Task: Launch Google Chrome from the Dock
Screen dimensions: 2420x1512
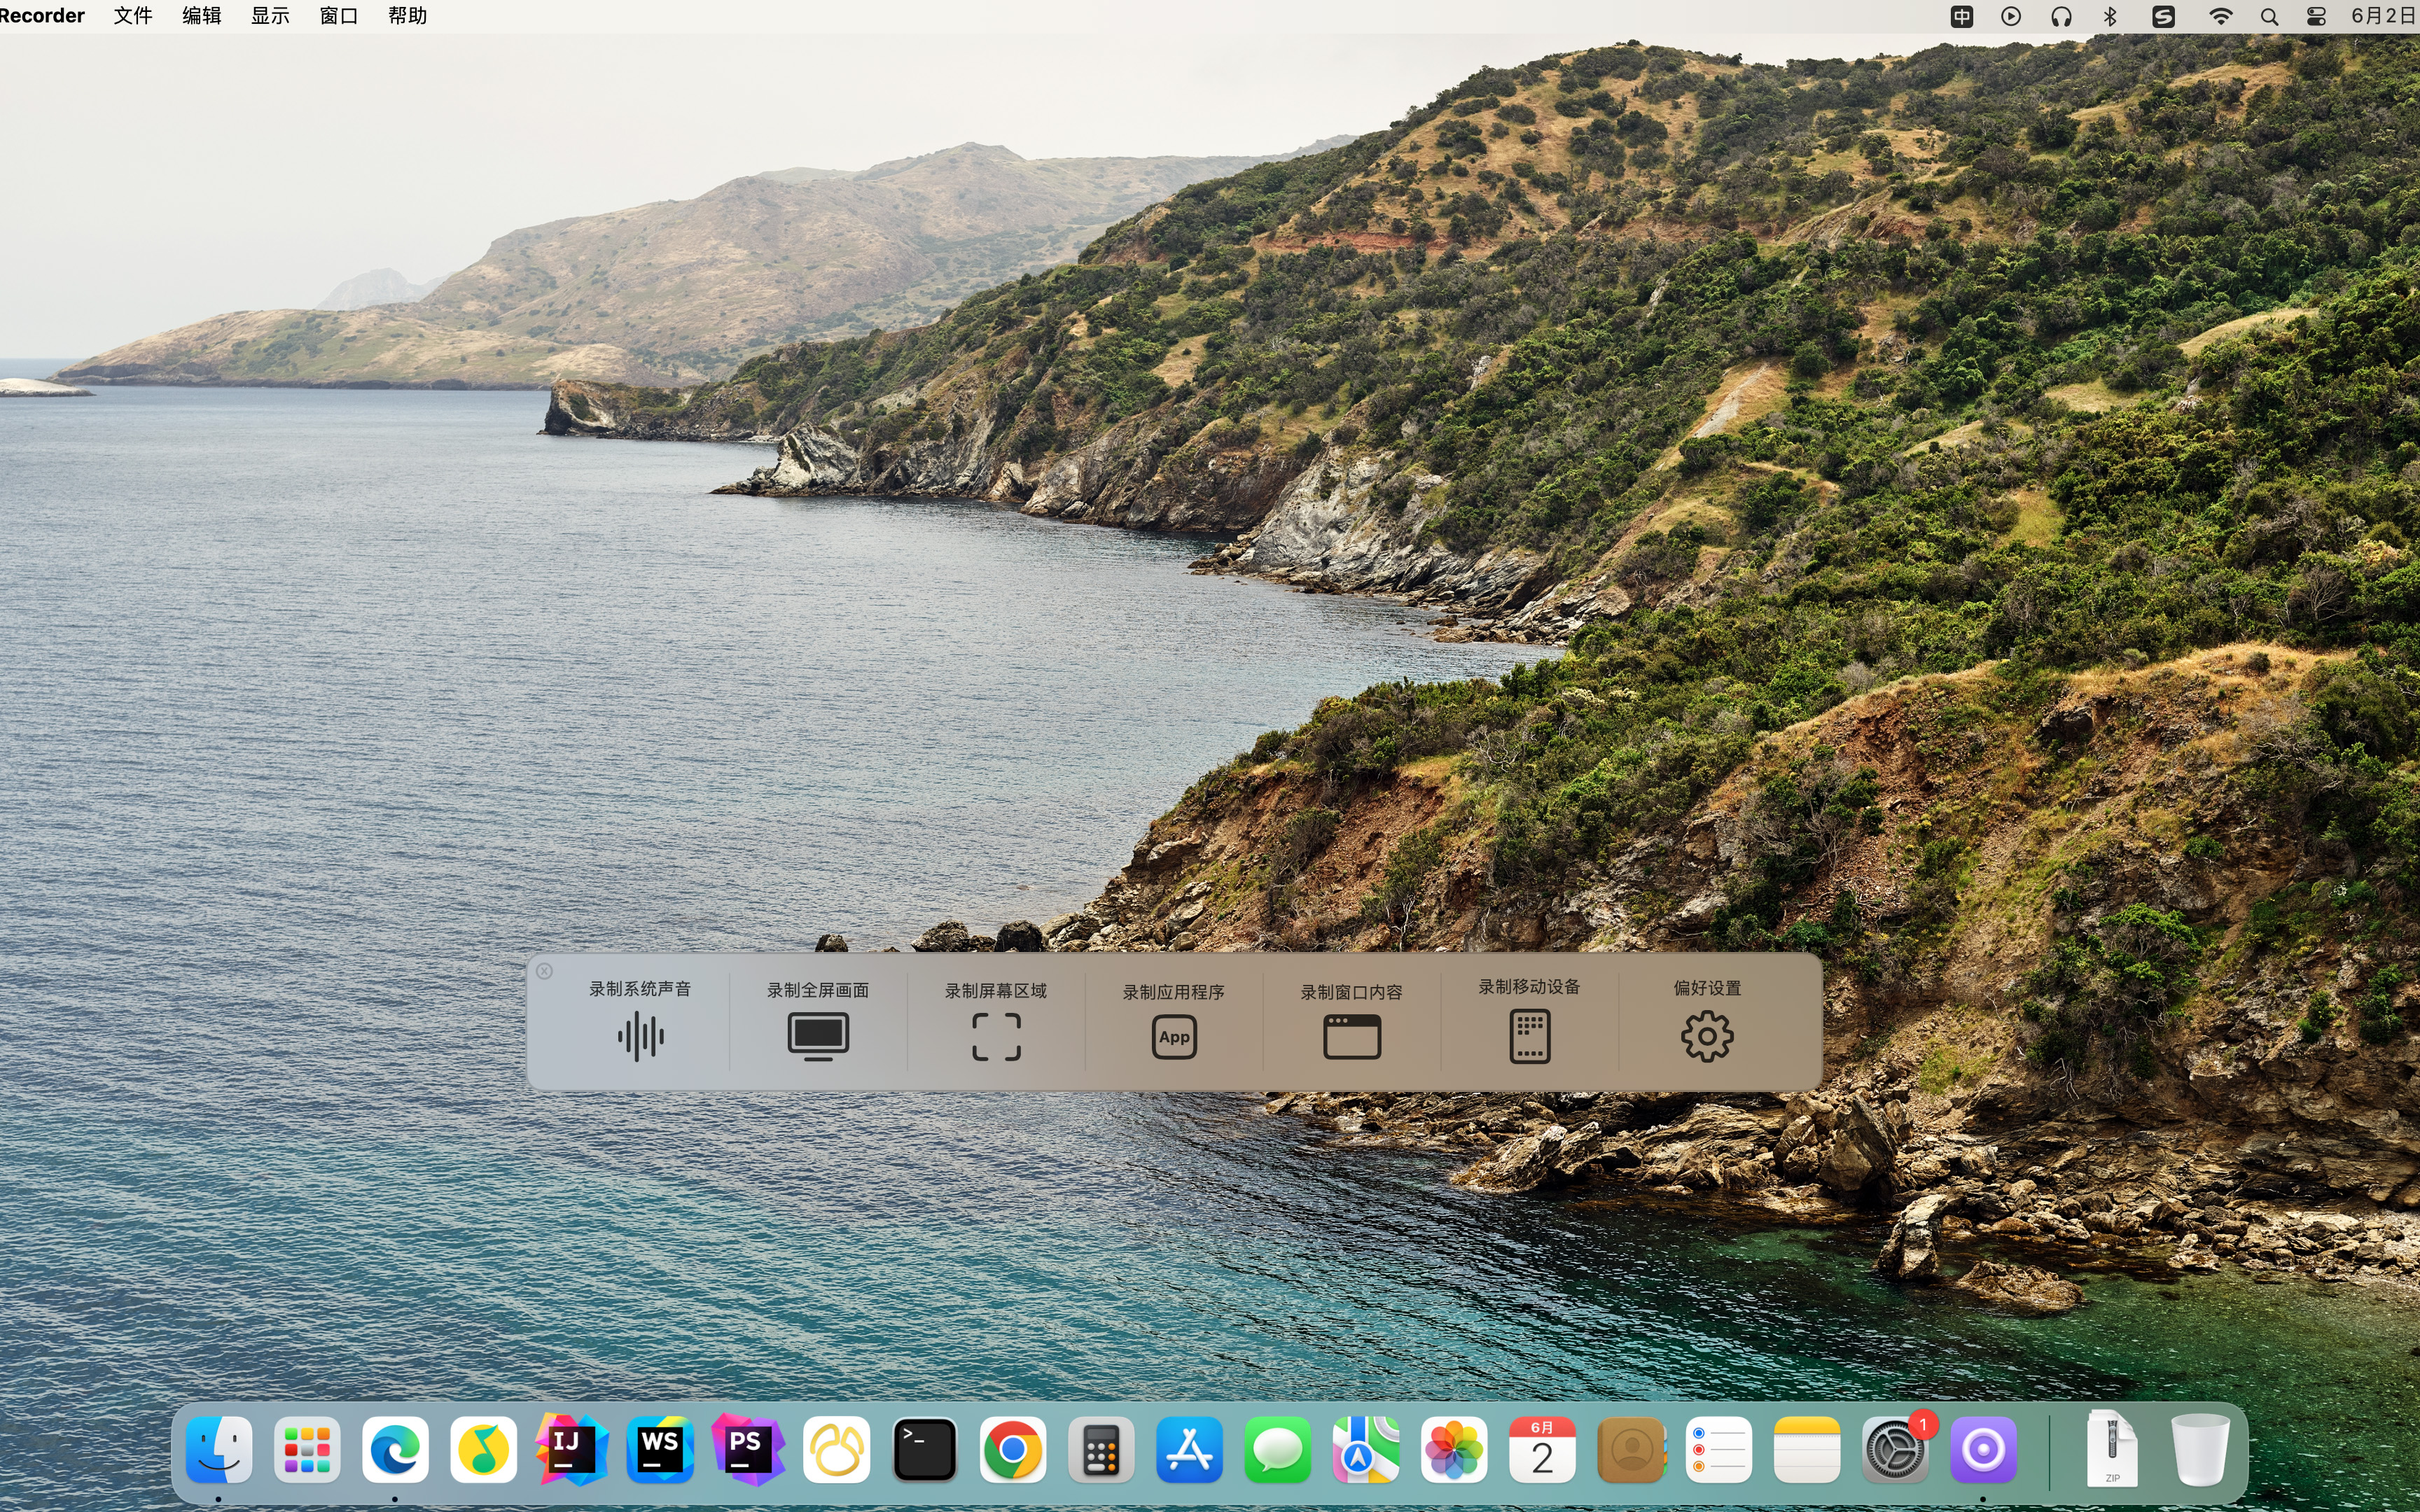Action: pyautogui.click(x=1013, y=1450)
